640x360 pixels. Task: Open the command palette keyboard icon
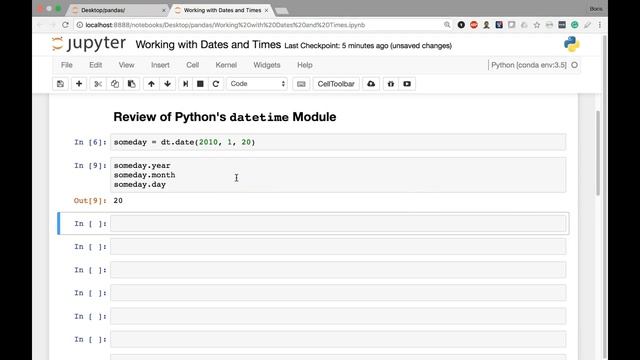pyautogui.click(x=301, y=84)
